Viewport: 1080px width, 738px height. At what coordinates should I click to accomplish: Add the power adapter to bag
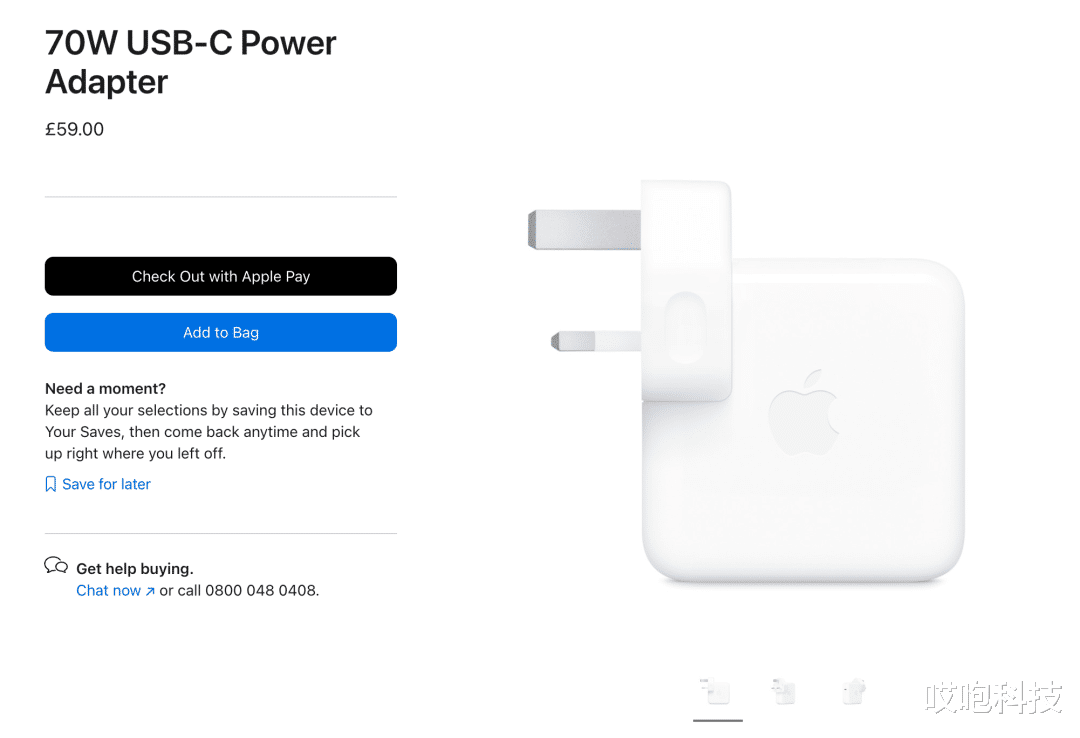click(220, 332)
